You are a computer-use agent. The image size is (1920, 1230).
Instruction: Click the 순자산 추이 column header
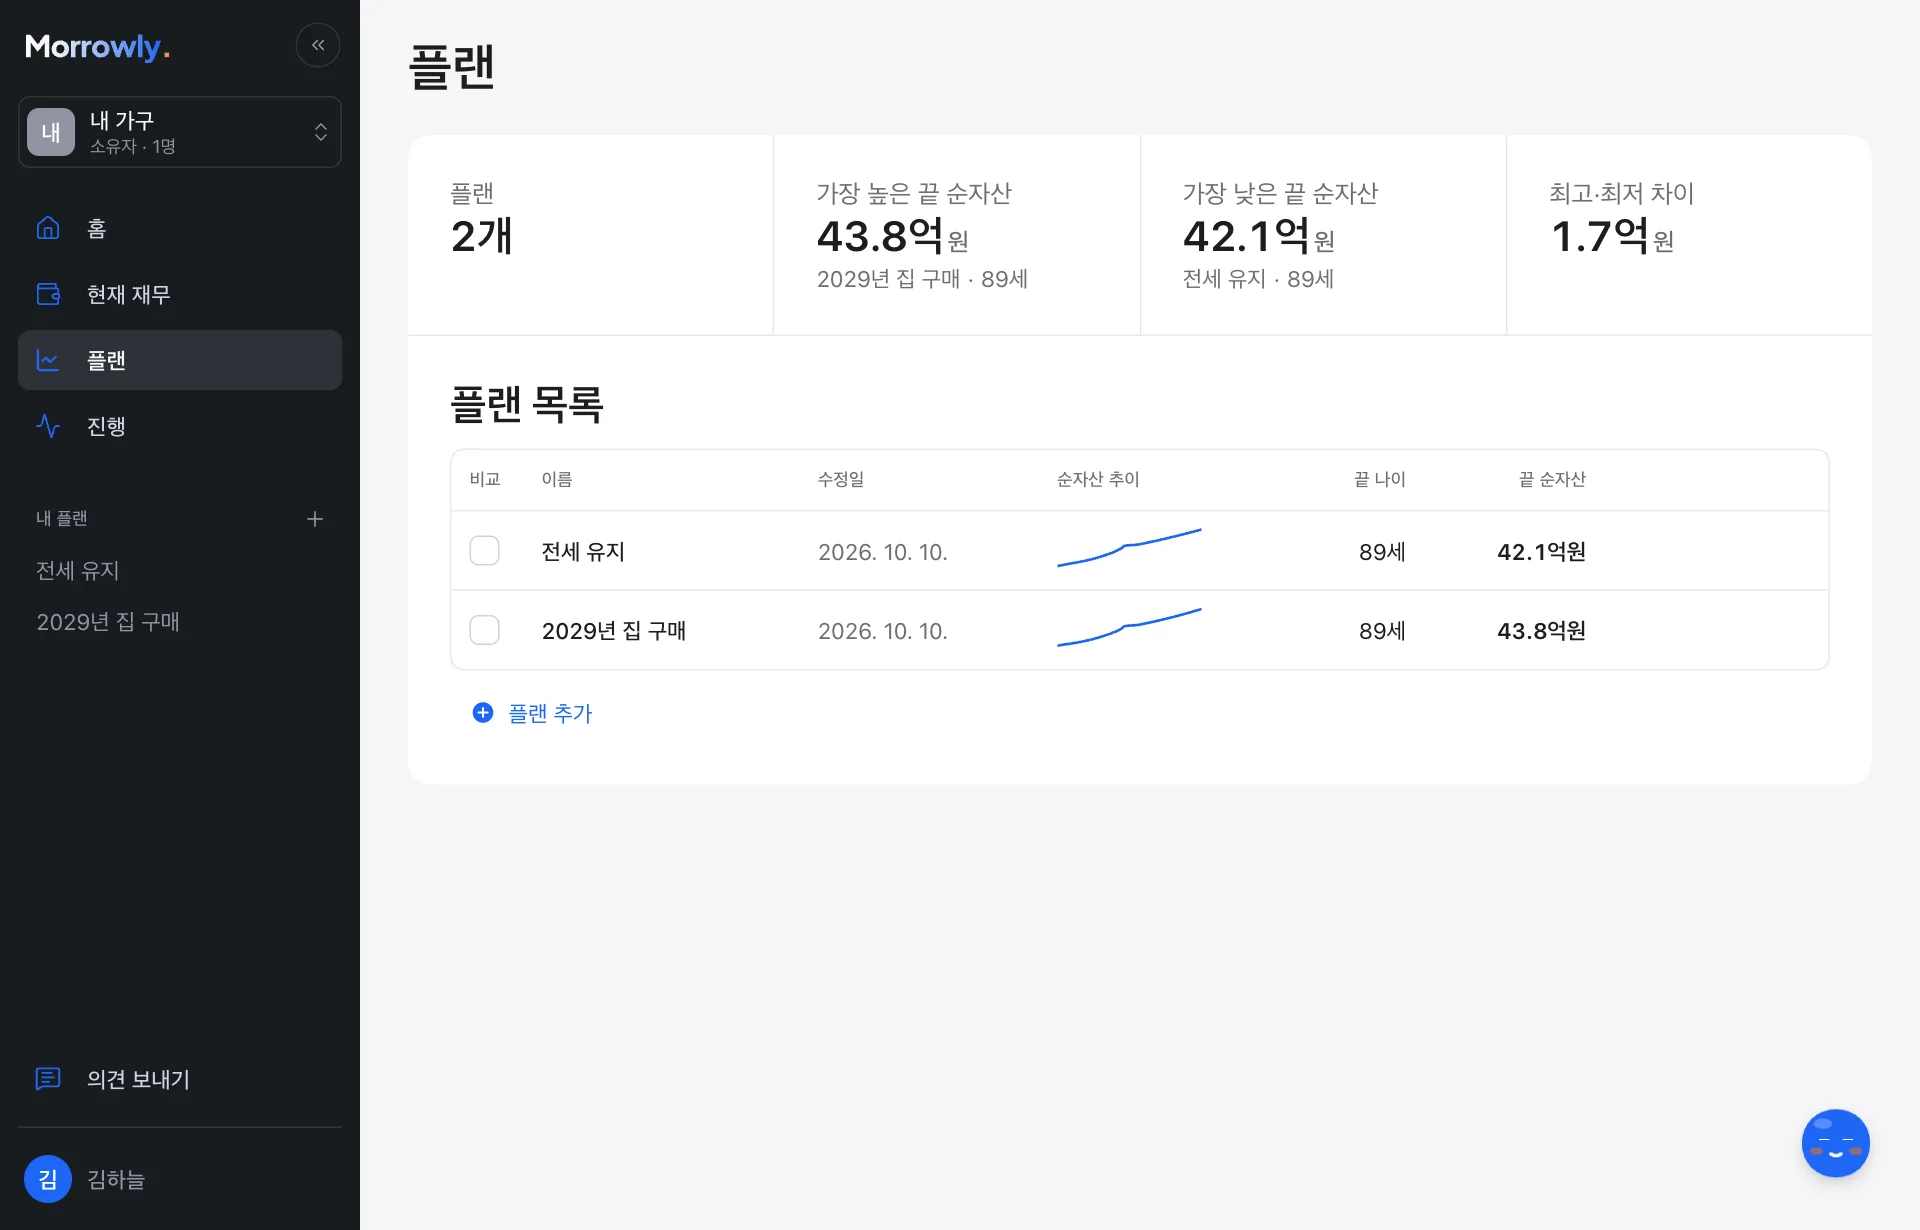pyautogui.click(x=1098, y=480)
